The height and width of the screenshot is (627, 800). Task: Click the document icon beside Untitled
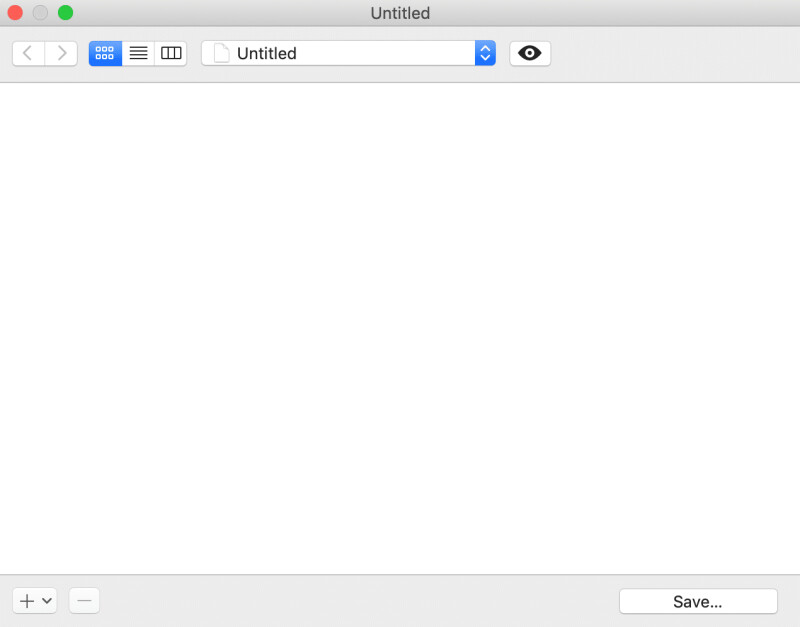pyautogui.click(x=220, y=53)
